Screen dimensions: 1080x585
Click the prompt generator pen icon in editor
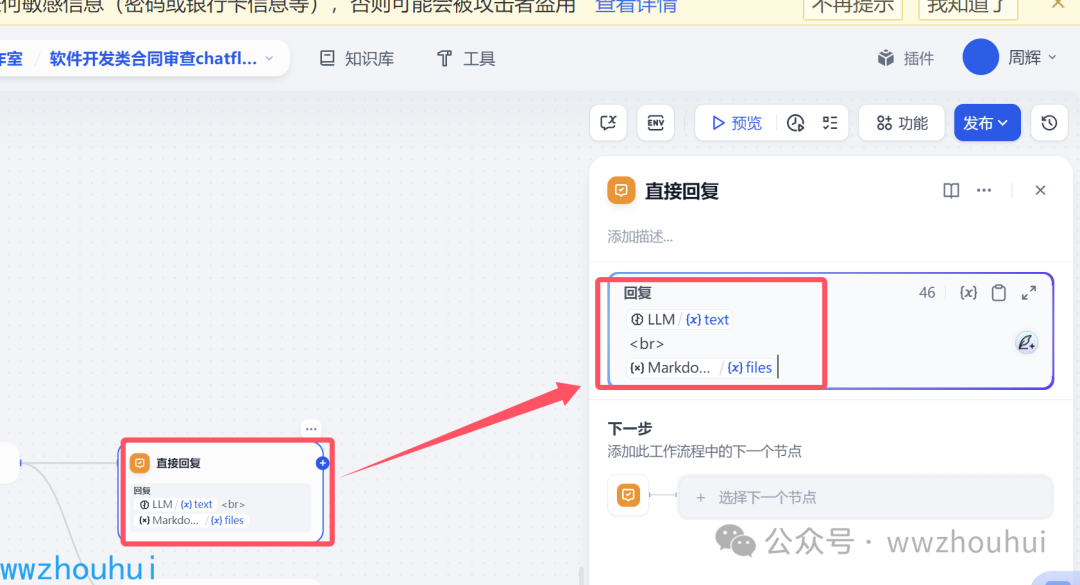[1026, 342]
